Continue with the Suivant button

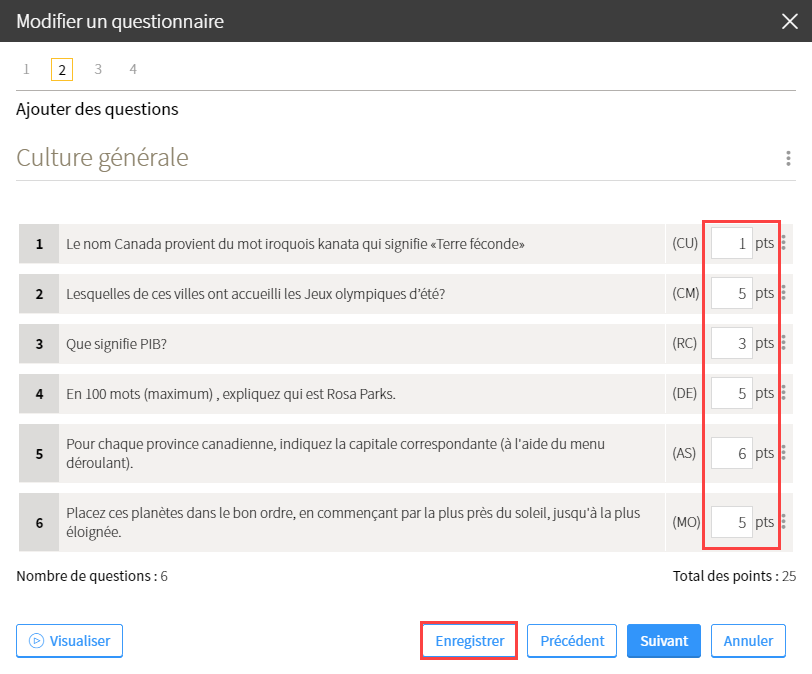point(664,641)
